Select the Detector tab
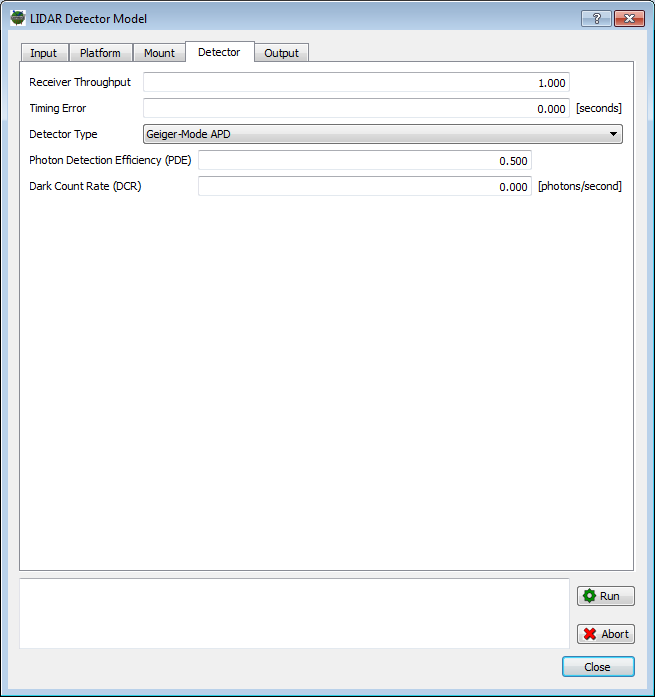Screen dimensions: 655x697 [x=219, y=52]
